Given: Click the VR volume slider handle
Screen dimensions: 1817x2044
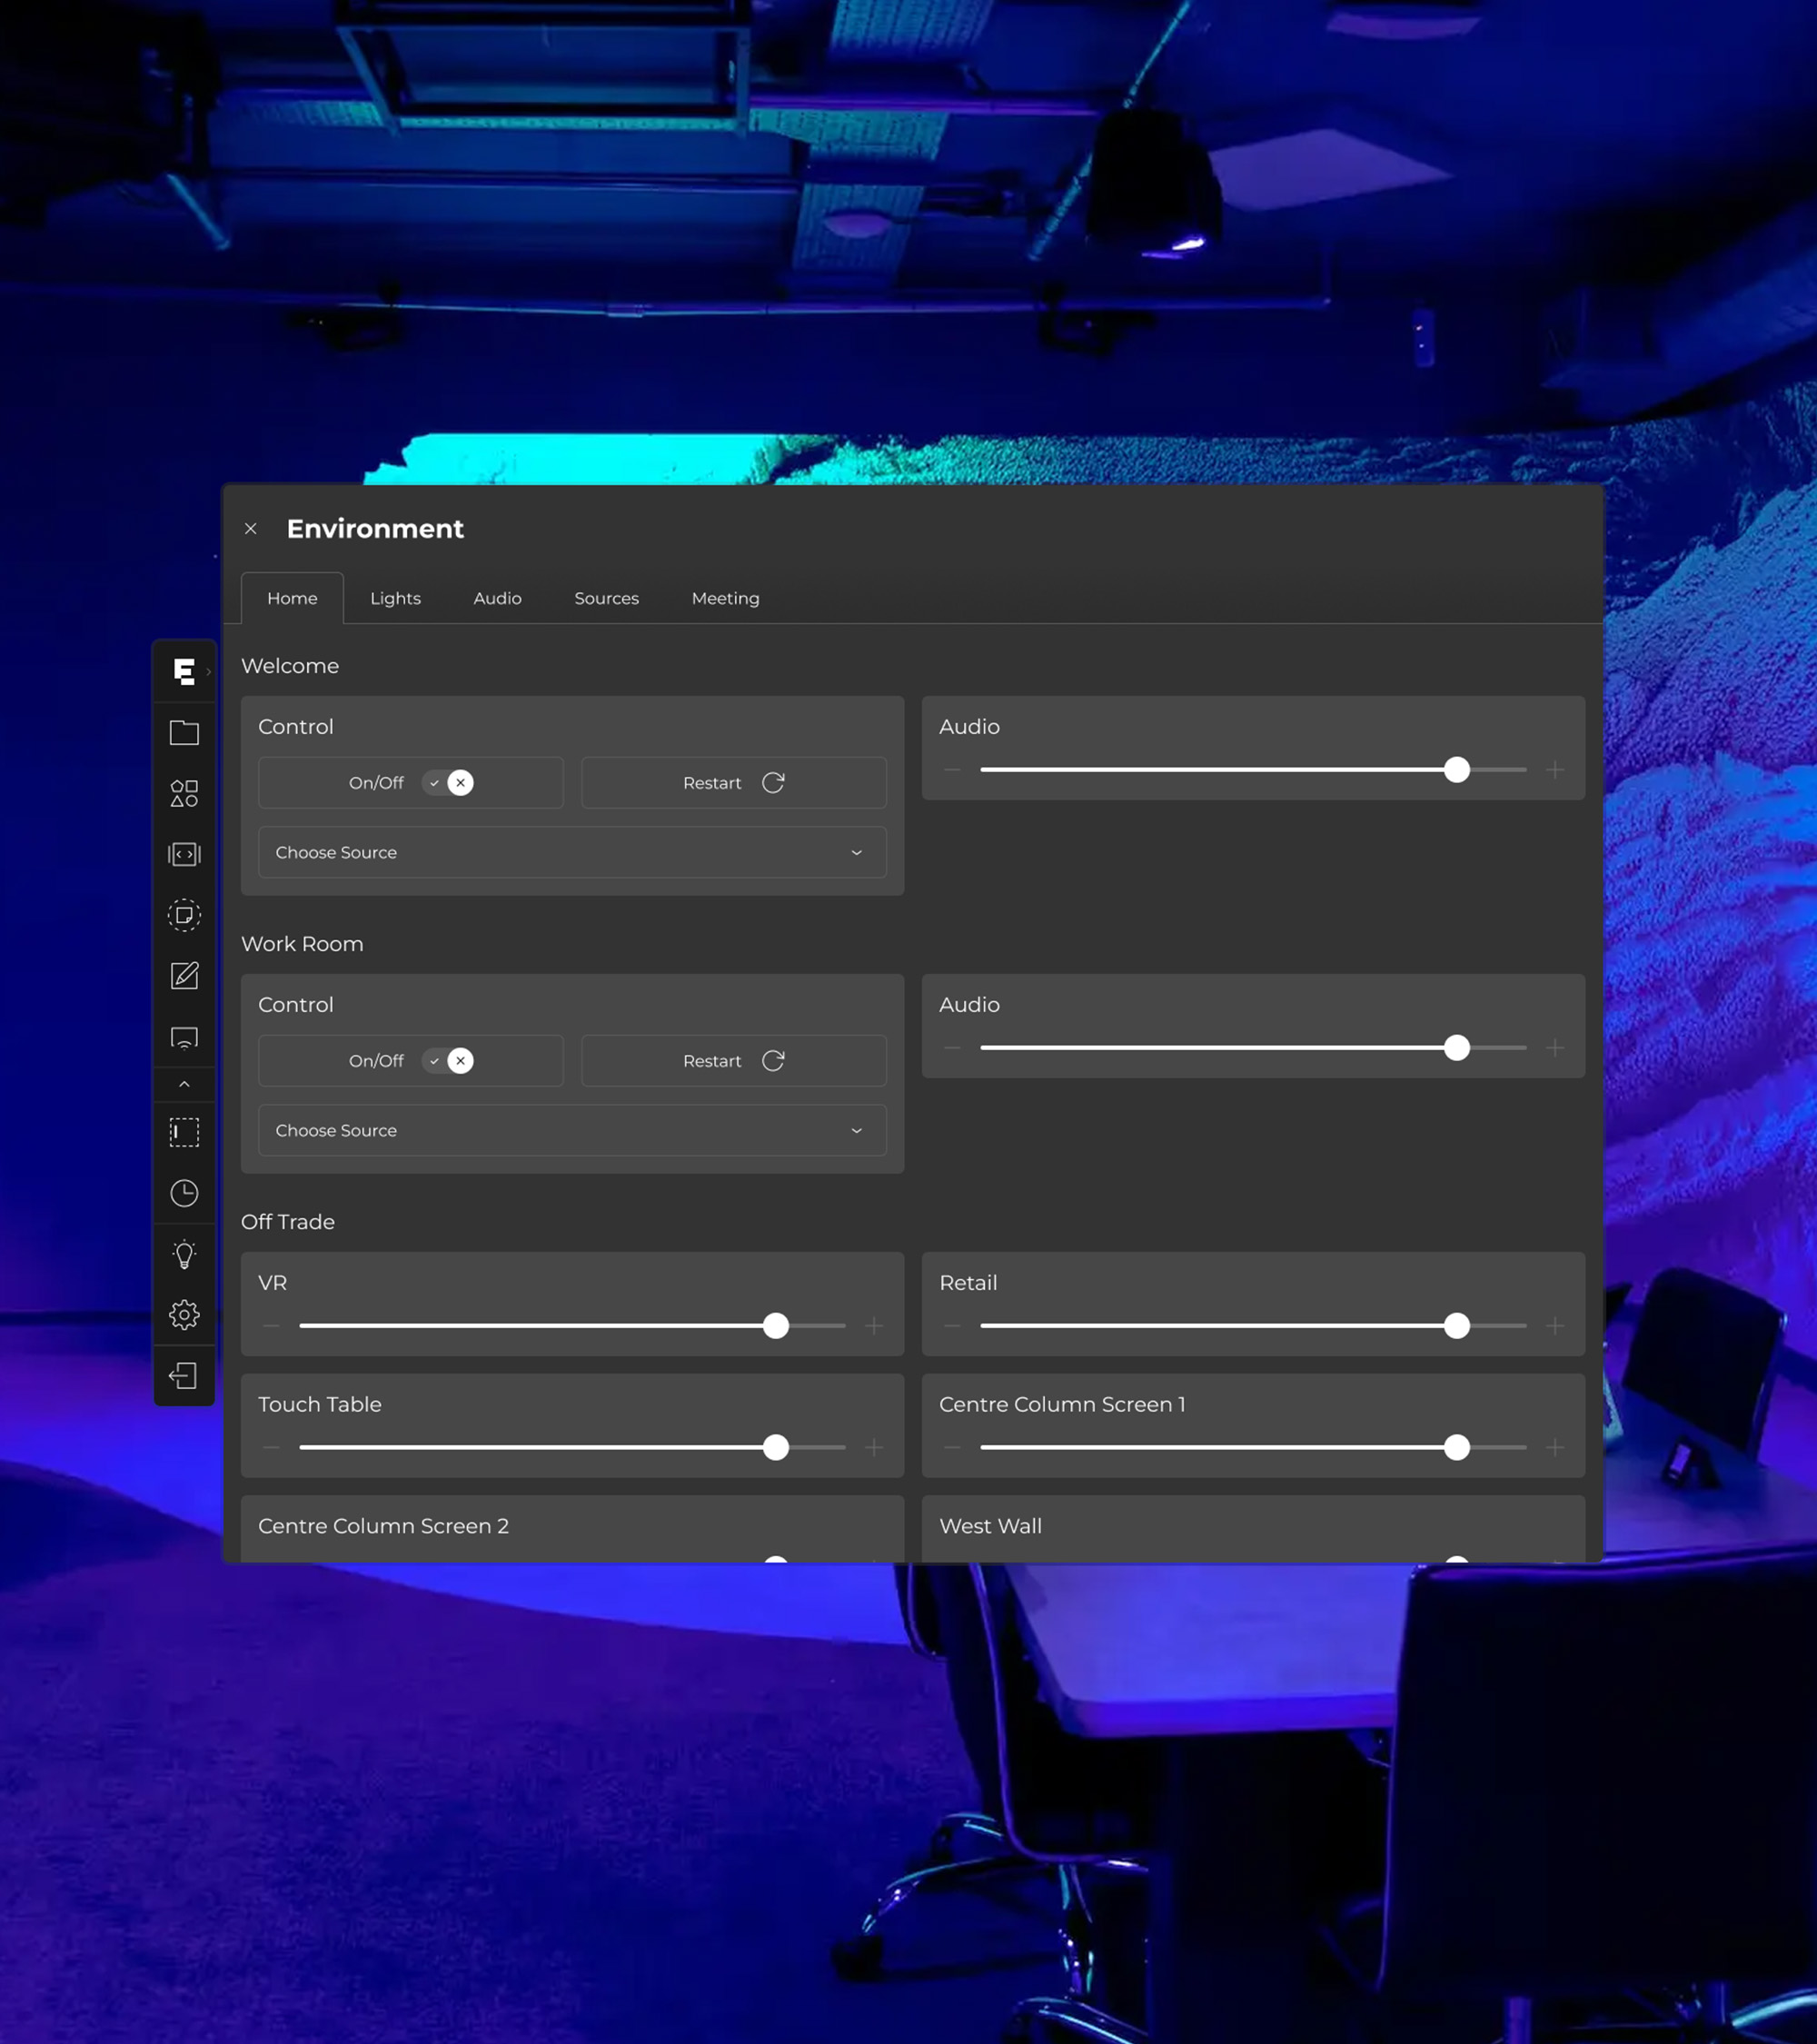Looking at the screenshot, I should [x=776, y=1326].
